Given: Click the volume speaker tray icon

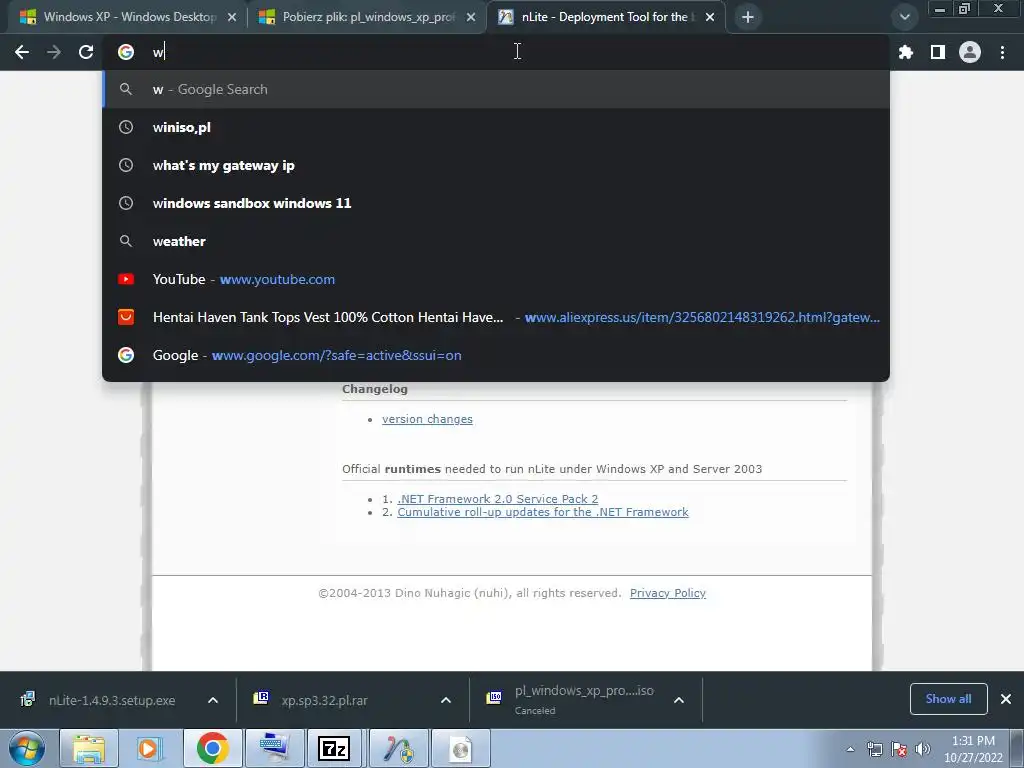Looking at the screenshot, I should [x=923, y=749].
